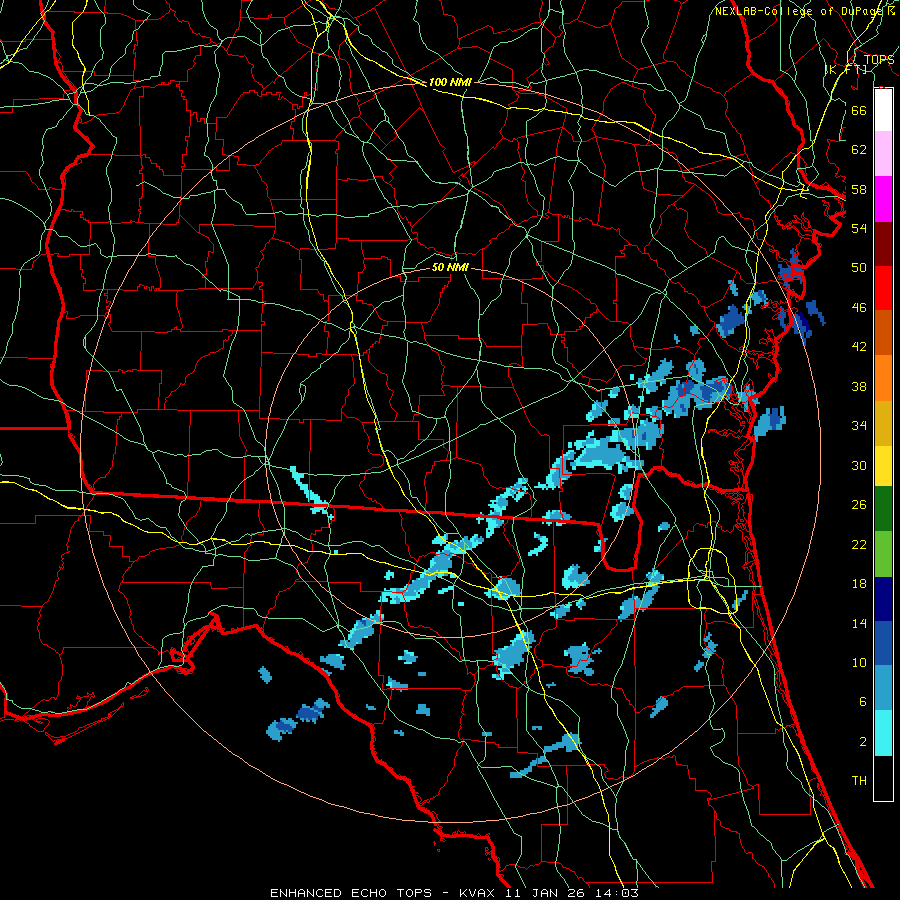Image resolution: width=900 pixels, height=900 pixels.
Task: Click the gold legend swatch
Action: (x=883, y=423)
